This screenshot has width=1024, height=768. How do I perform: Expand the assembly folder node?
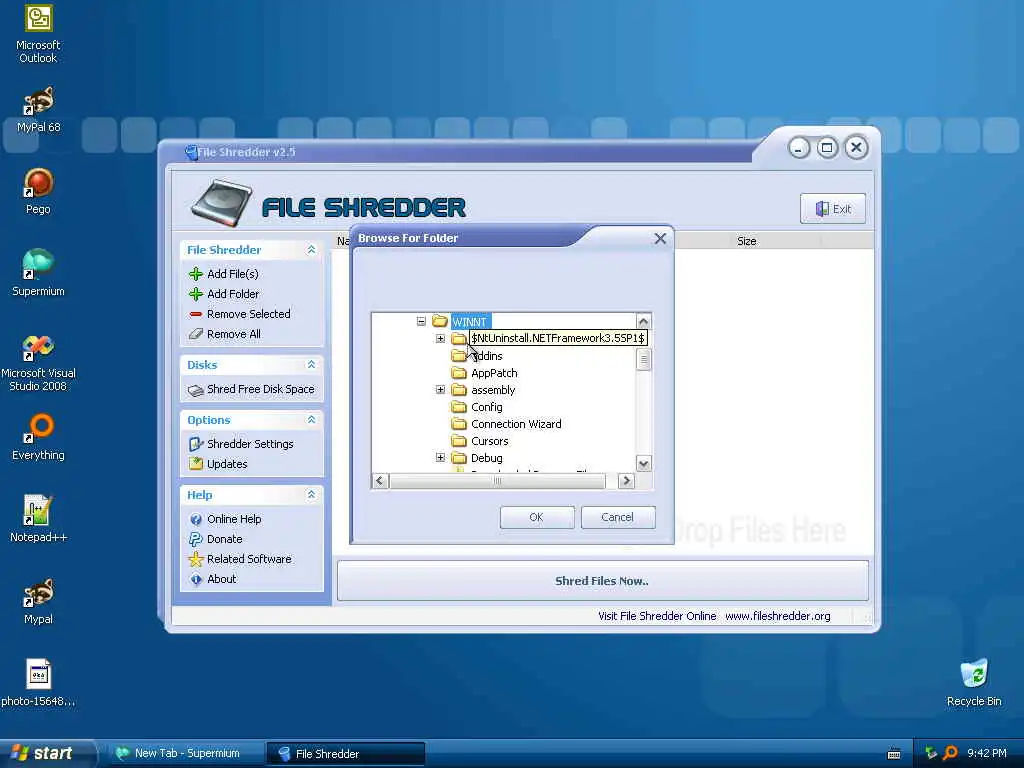[440, 389]
